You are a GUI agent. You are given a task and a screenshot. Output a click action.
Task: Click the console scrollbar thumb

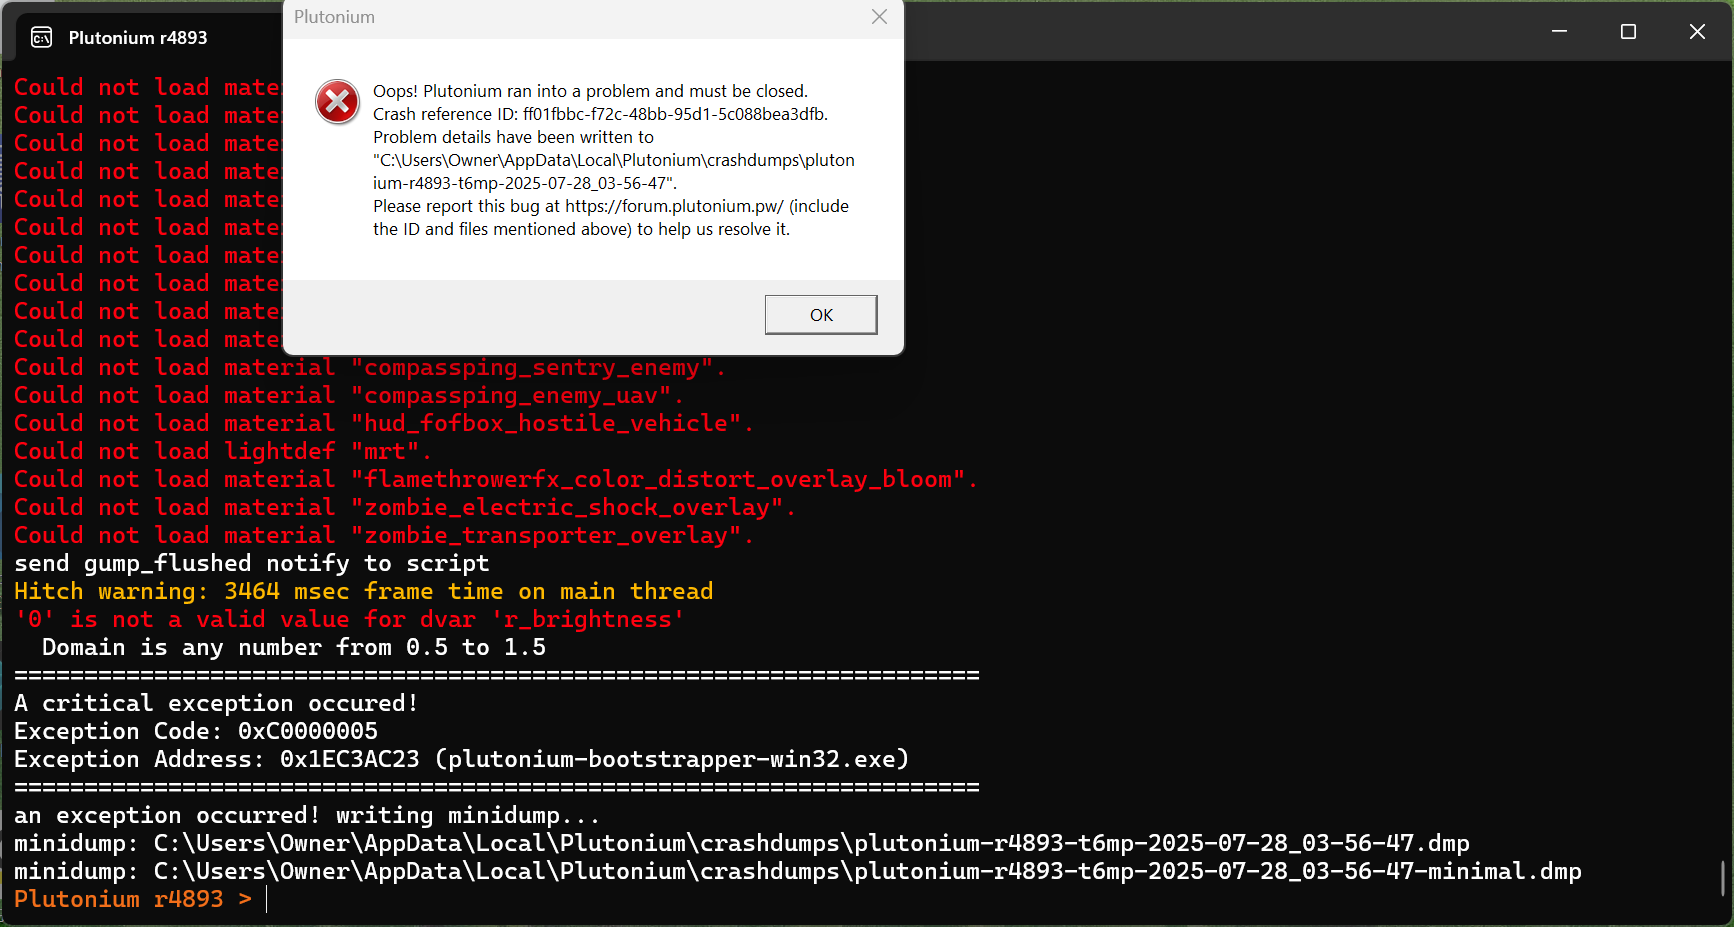(1723, 878)
